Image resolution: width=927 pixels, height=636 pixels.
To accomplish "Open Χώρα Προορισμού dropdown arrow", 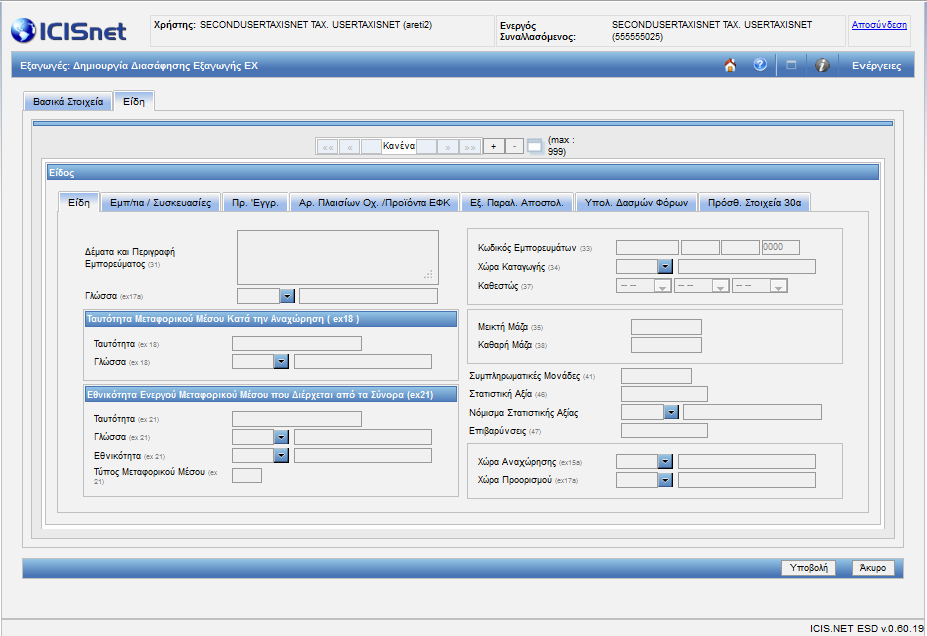I will pyautogui.click(x=665, y=480).
